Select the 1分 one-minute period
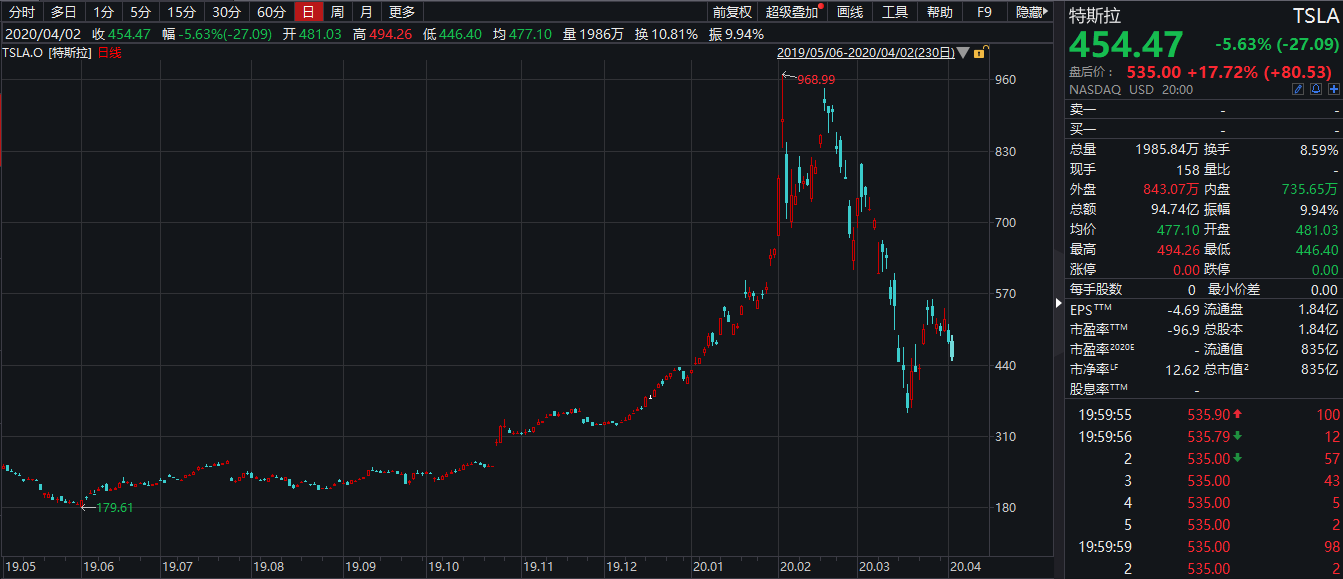The width and height of the screenshot is (1343, 579). 103,12
